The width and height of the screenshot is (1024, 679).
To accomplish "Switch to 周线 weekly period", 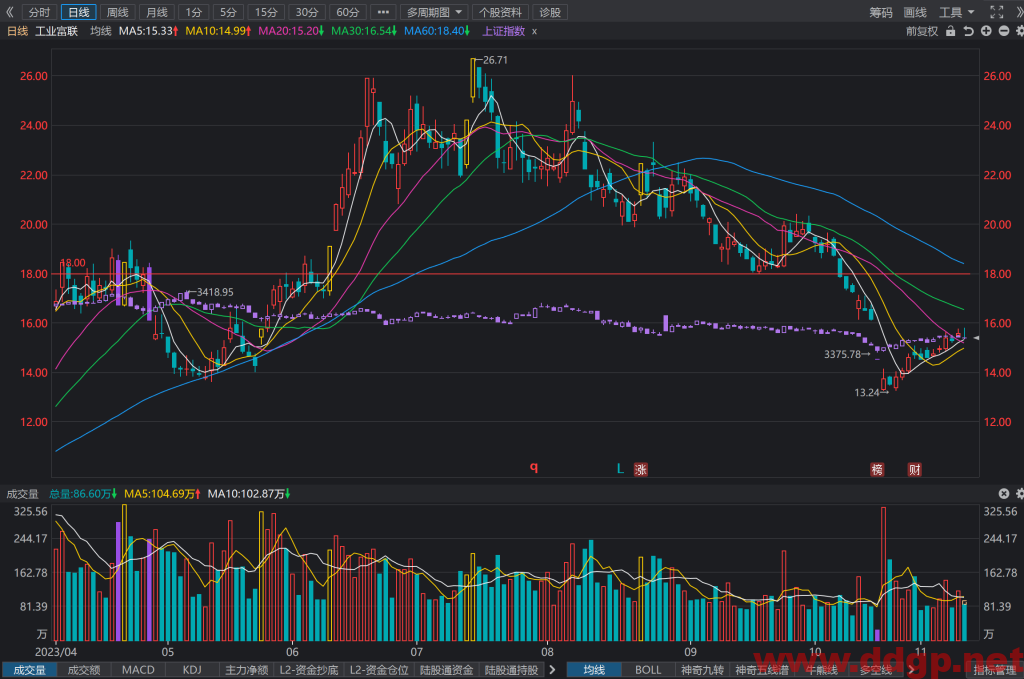I will [118, 12].
